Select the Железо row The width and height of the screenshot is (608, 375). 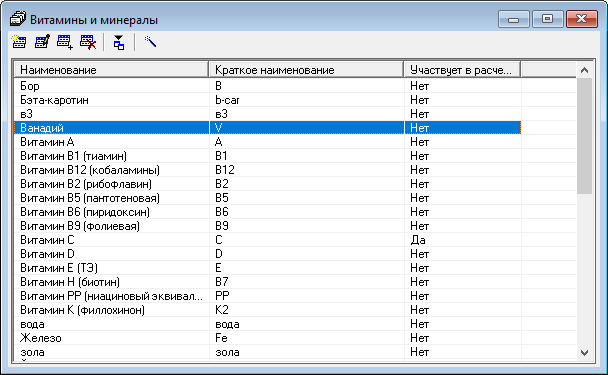(268, 338)
